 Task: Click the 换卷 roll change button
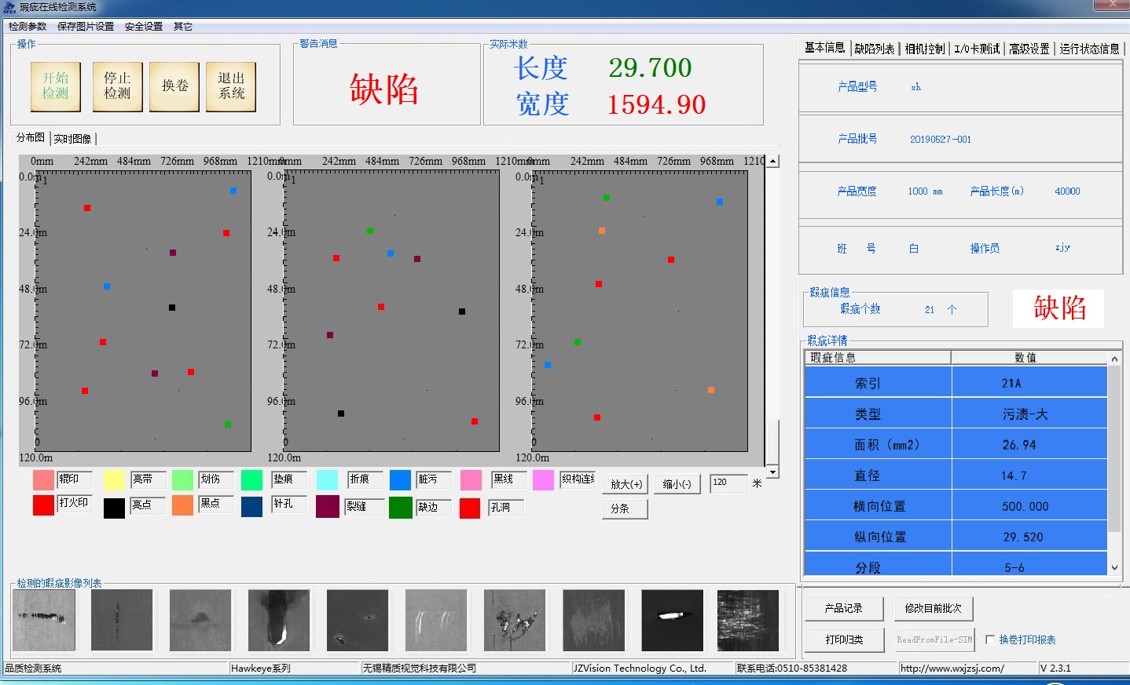pyautogui.click(x=174, y=86)
